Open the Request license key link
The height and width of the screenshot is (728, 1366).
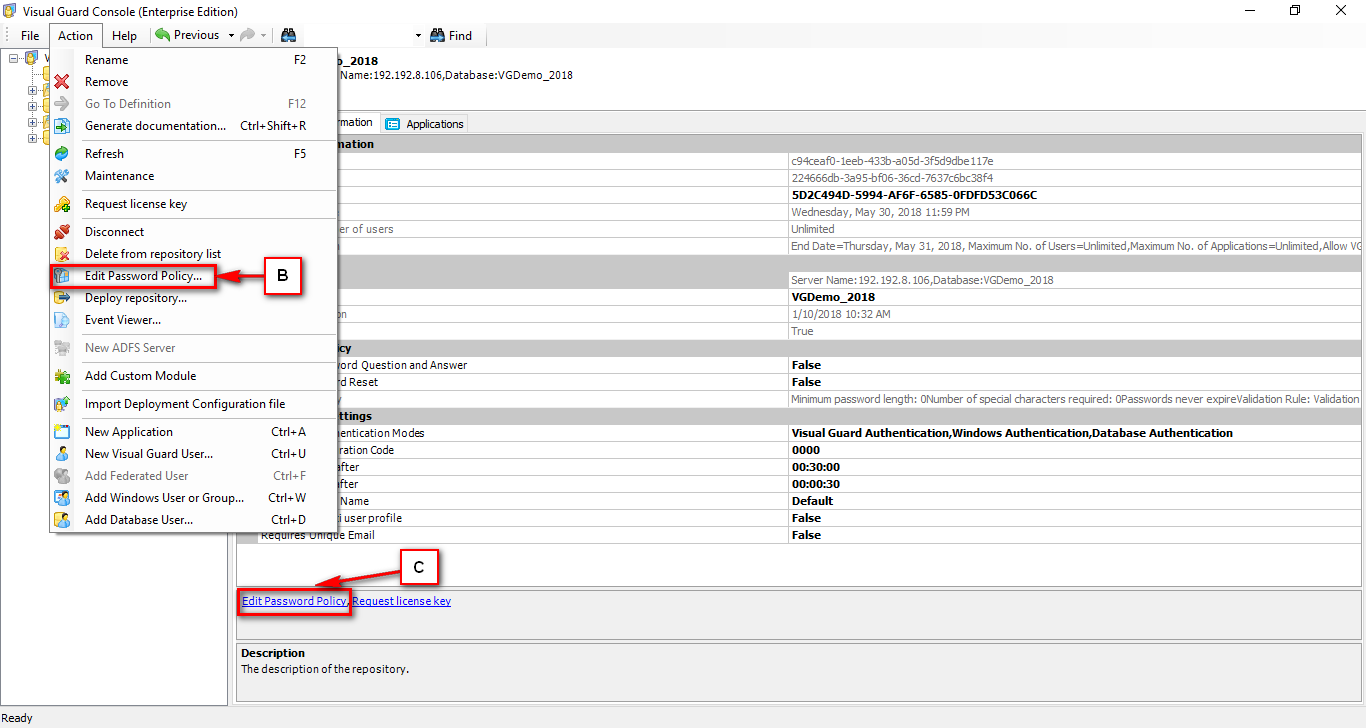(402, 601)
